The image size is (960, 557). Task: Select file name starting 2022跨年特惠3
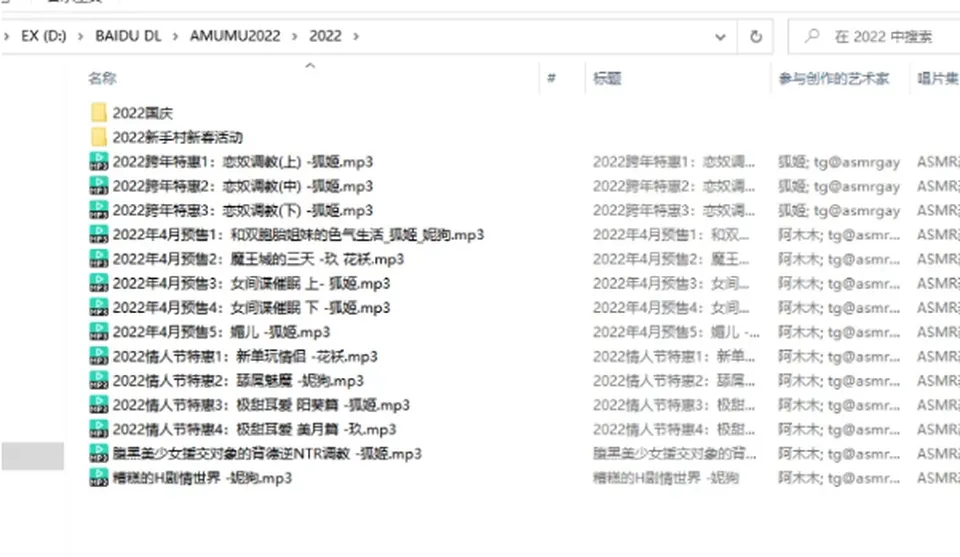[x=243, y=211]
